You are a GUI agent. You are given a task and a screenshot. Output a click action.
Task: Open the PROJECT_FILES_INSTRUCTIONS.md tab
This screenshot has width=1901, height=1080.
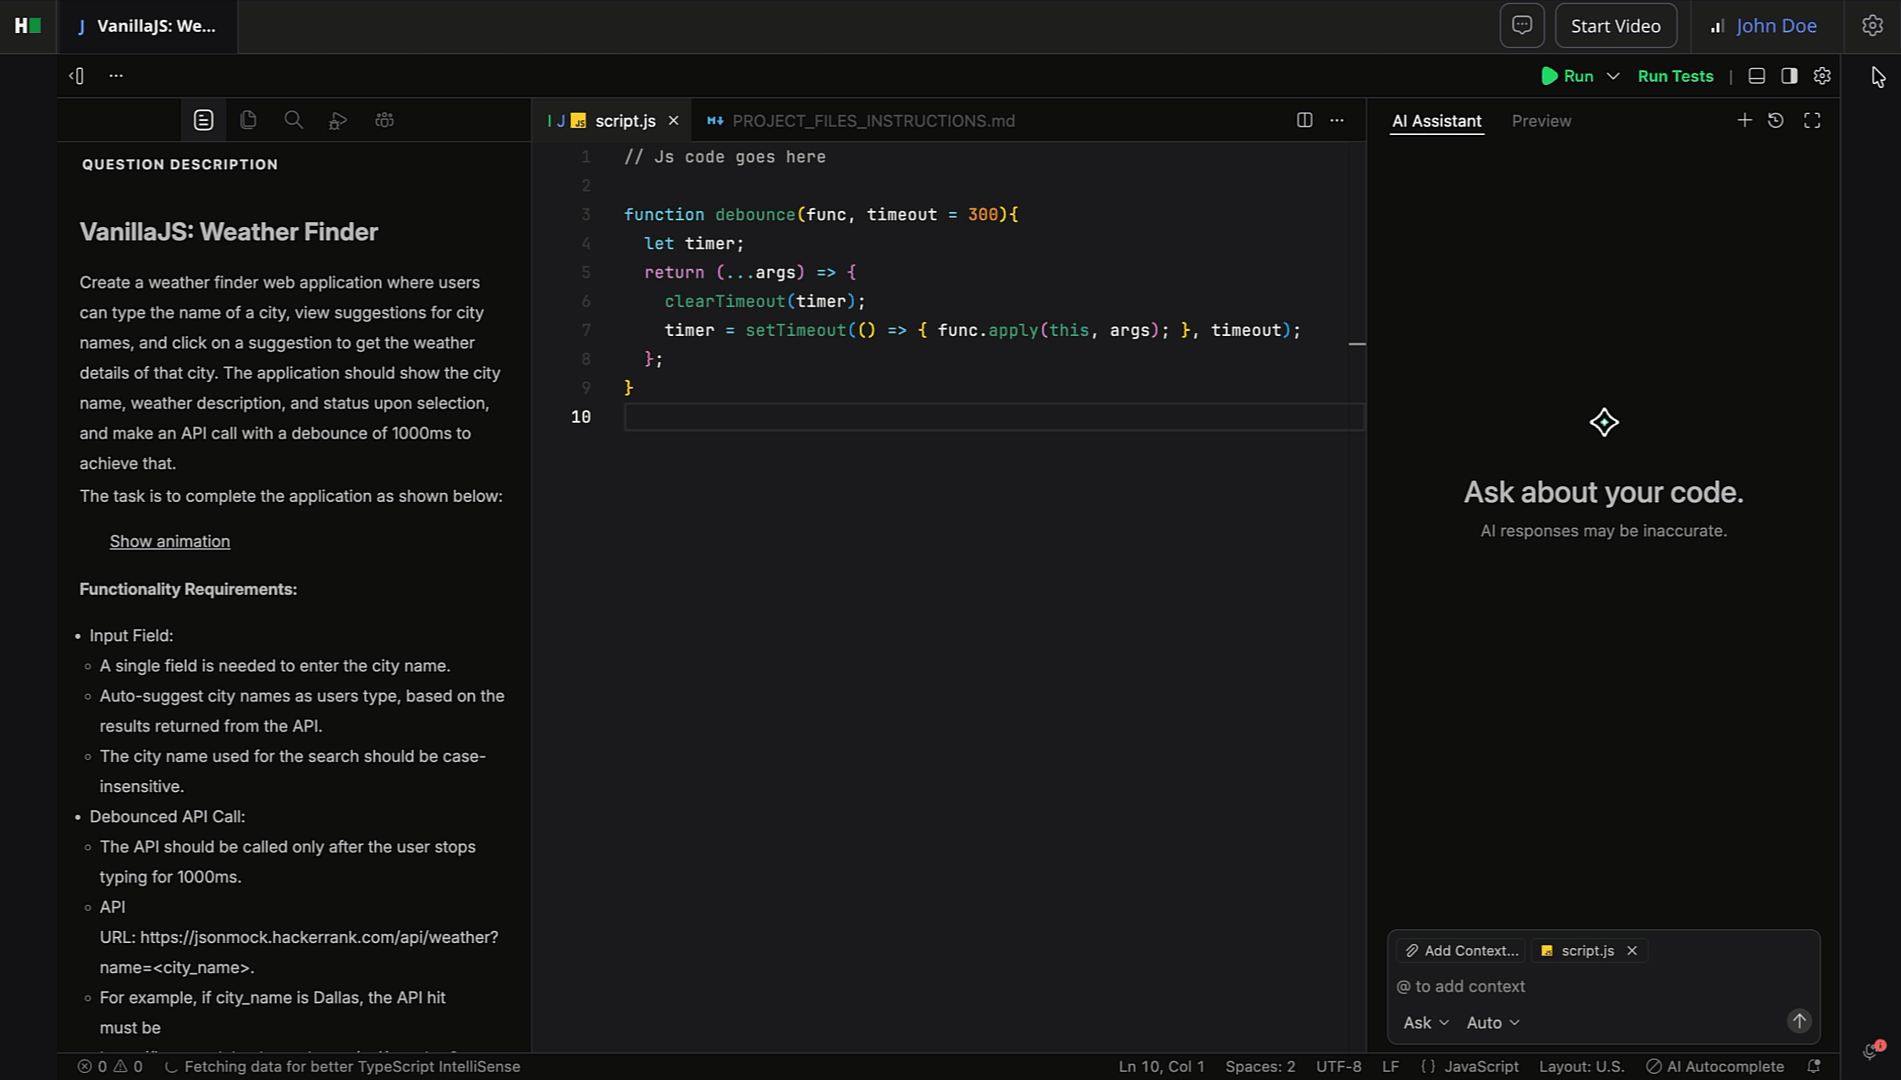[x=873, y=120]
